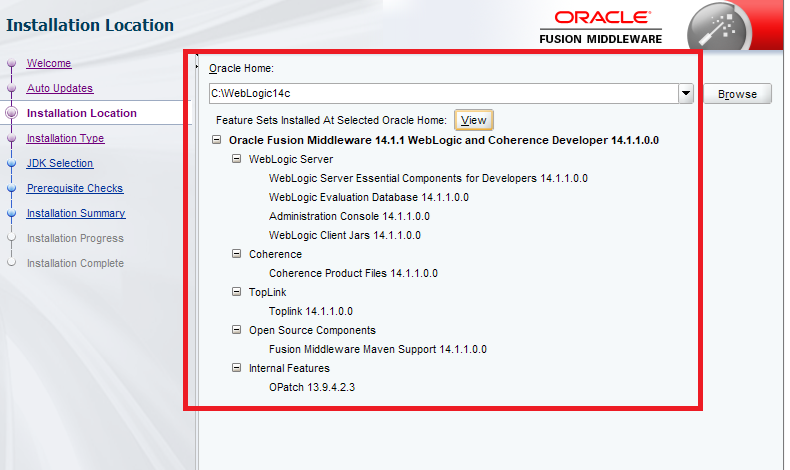Click the TopLink group label
This screenshot has height=470, width=790.
tap(268, 292)
